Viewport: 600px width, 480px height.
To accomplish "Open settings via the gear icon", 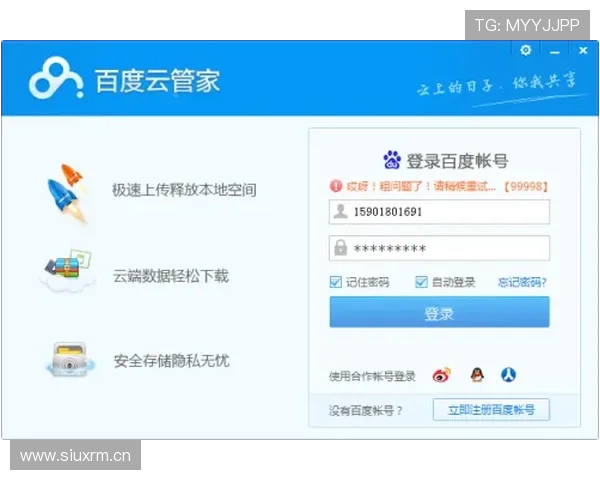I will pos(525,50).
